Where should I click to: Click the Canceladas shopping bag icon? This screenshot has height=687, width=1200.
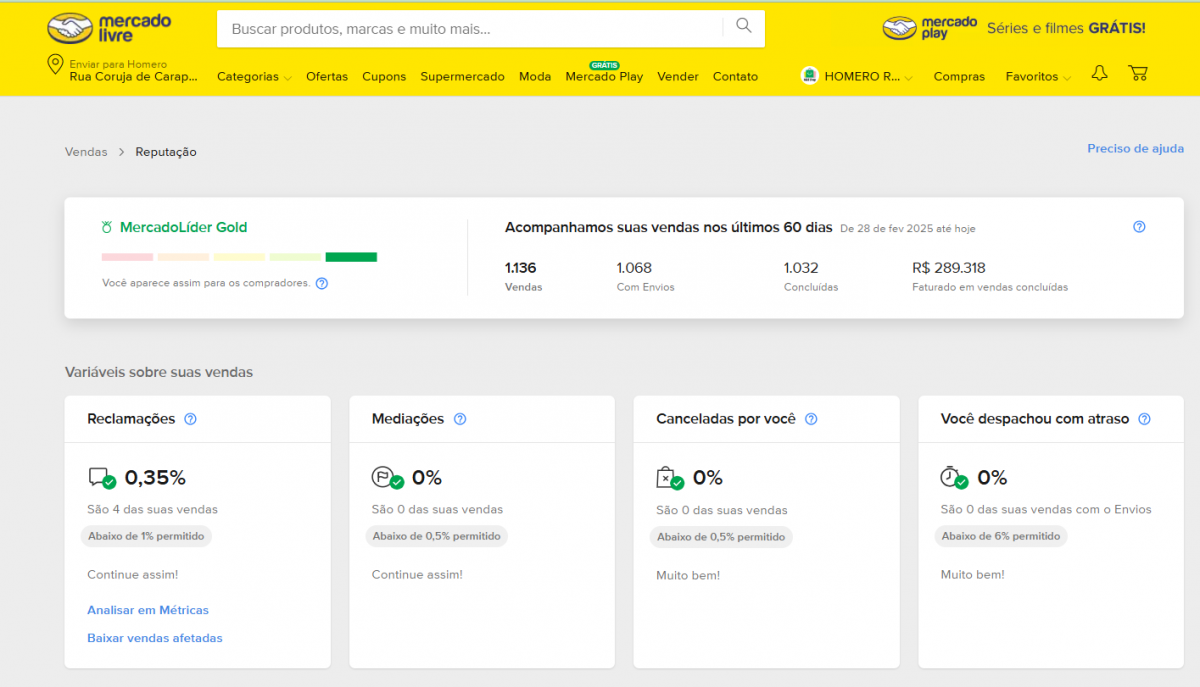670,478
